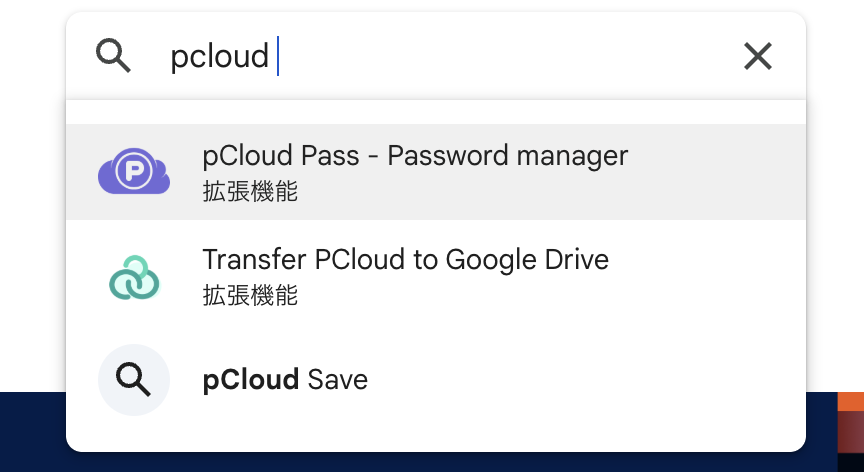The image size is (864, 472).
Task: Click the search icon beside pCloud Save
Action: 134,380
